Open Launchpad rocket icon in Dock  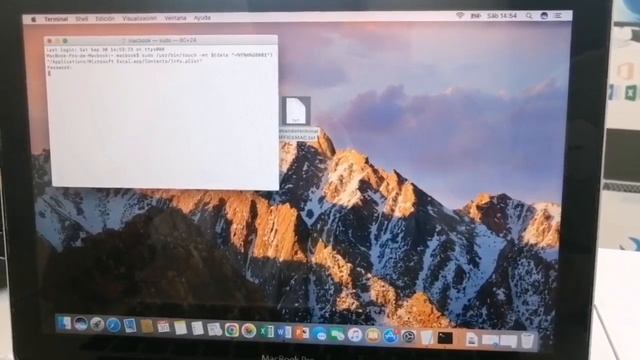pyautogui.click(x=97, y=324)
